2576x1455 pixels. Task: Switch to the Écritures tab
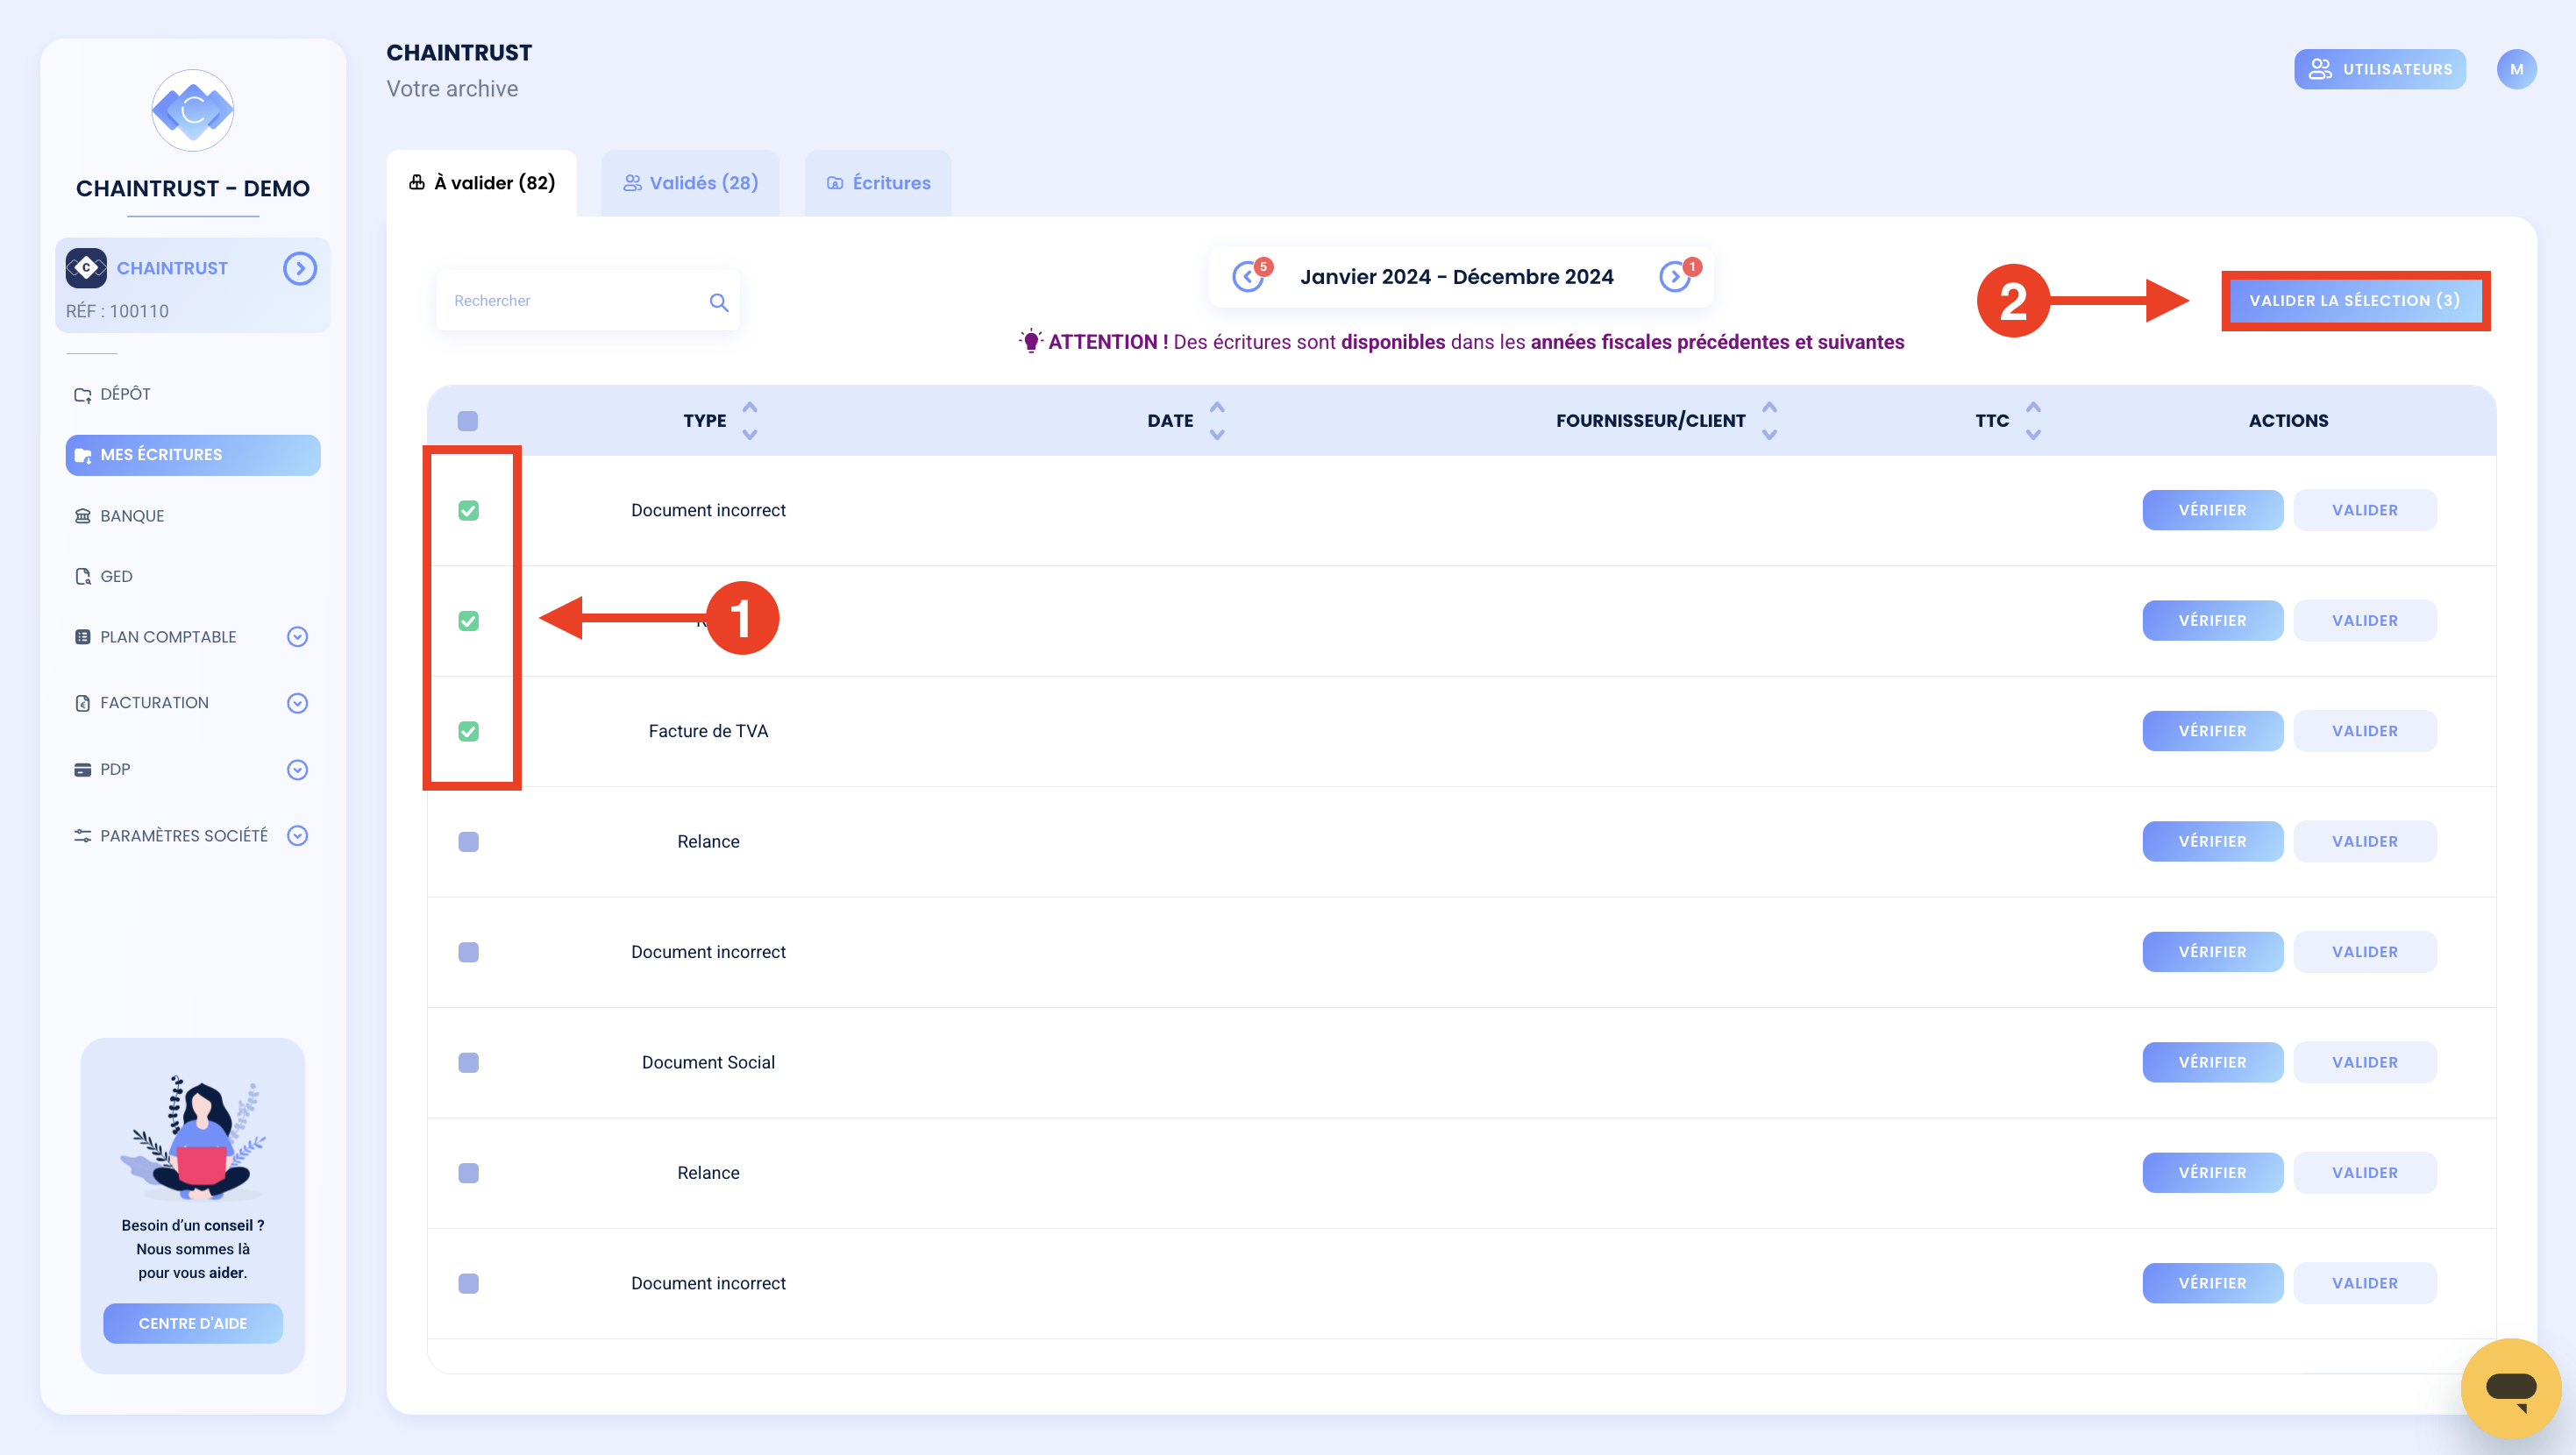tap(878, 183)
